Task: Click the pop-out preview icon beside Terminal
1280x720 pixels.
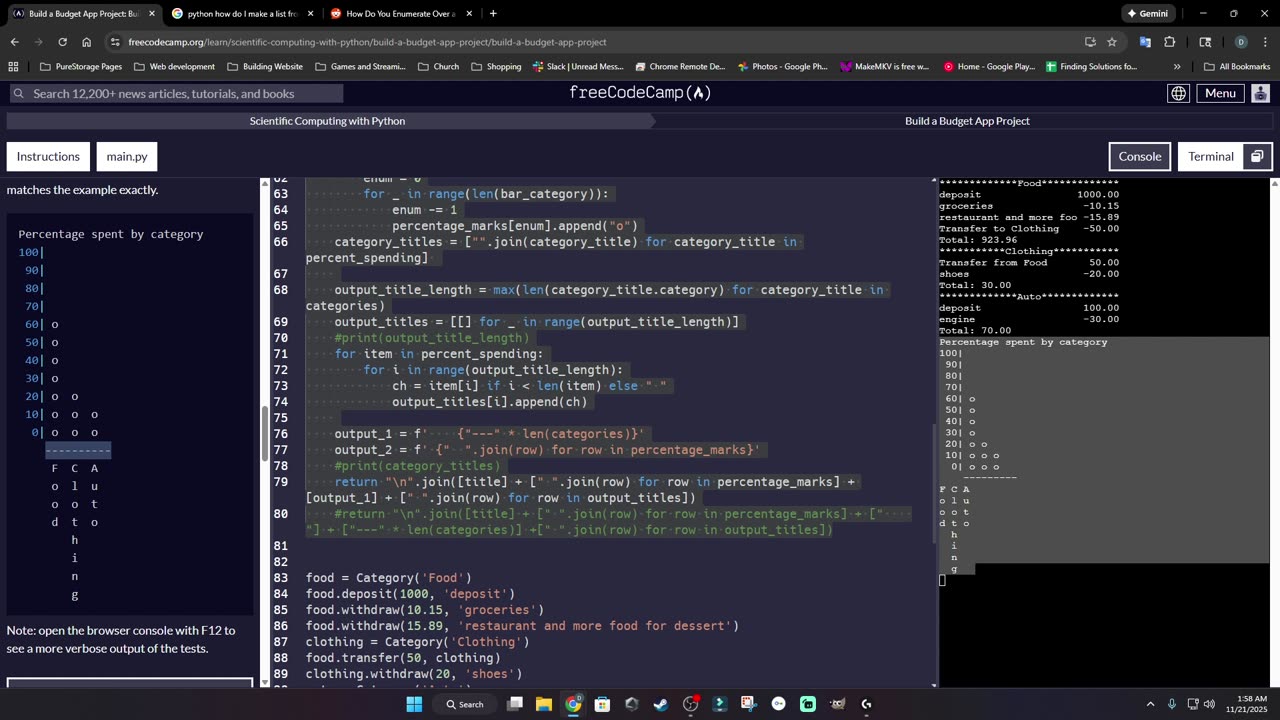Action: [1258, 156]
